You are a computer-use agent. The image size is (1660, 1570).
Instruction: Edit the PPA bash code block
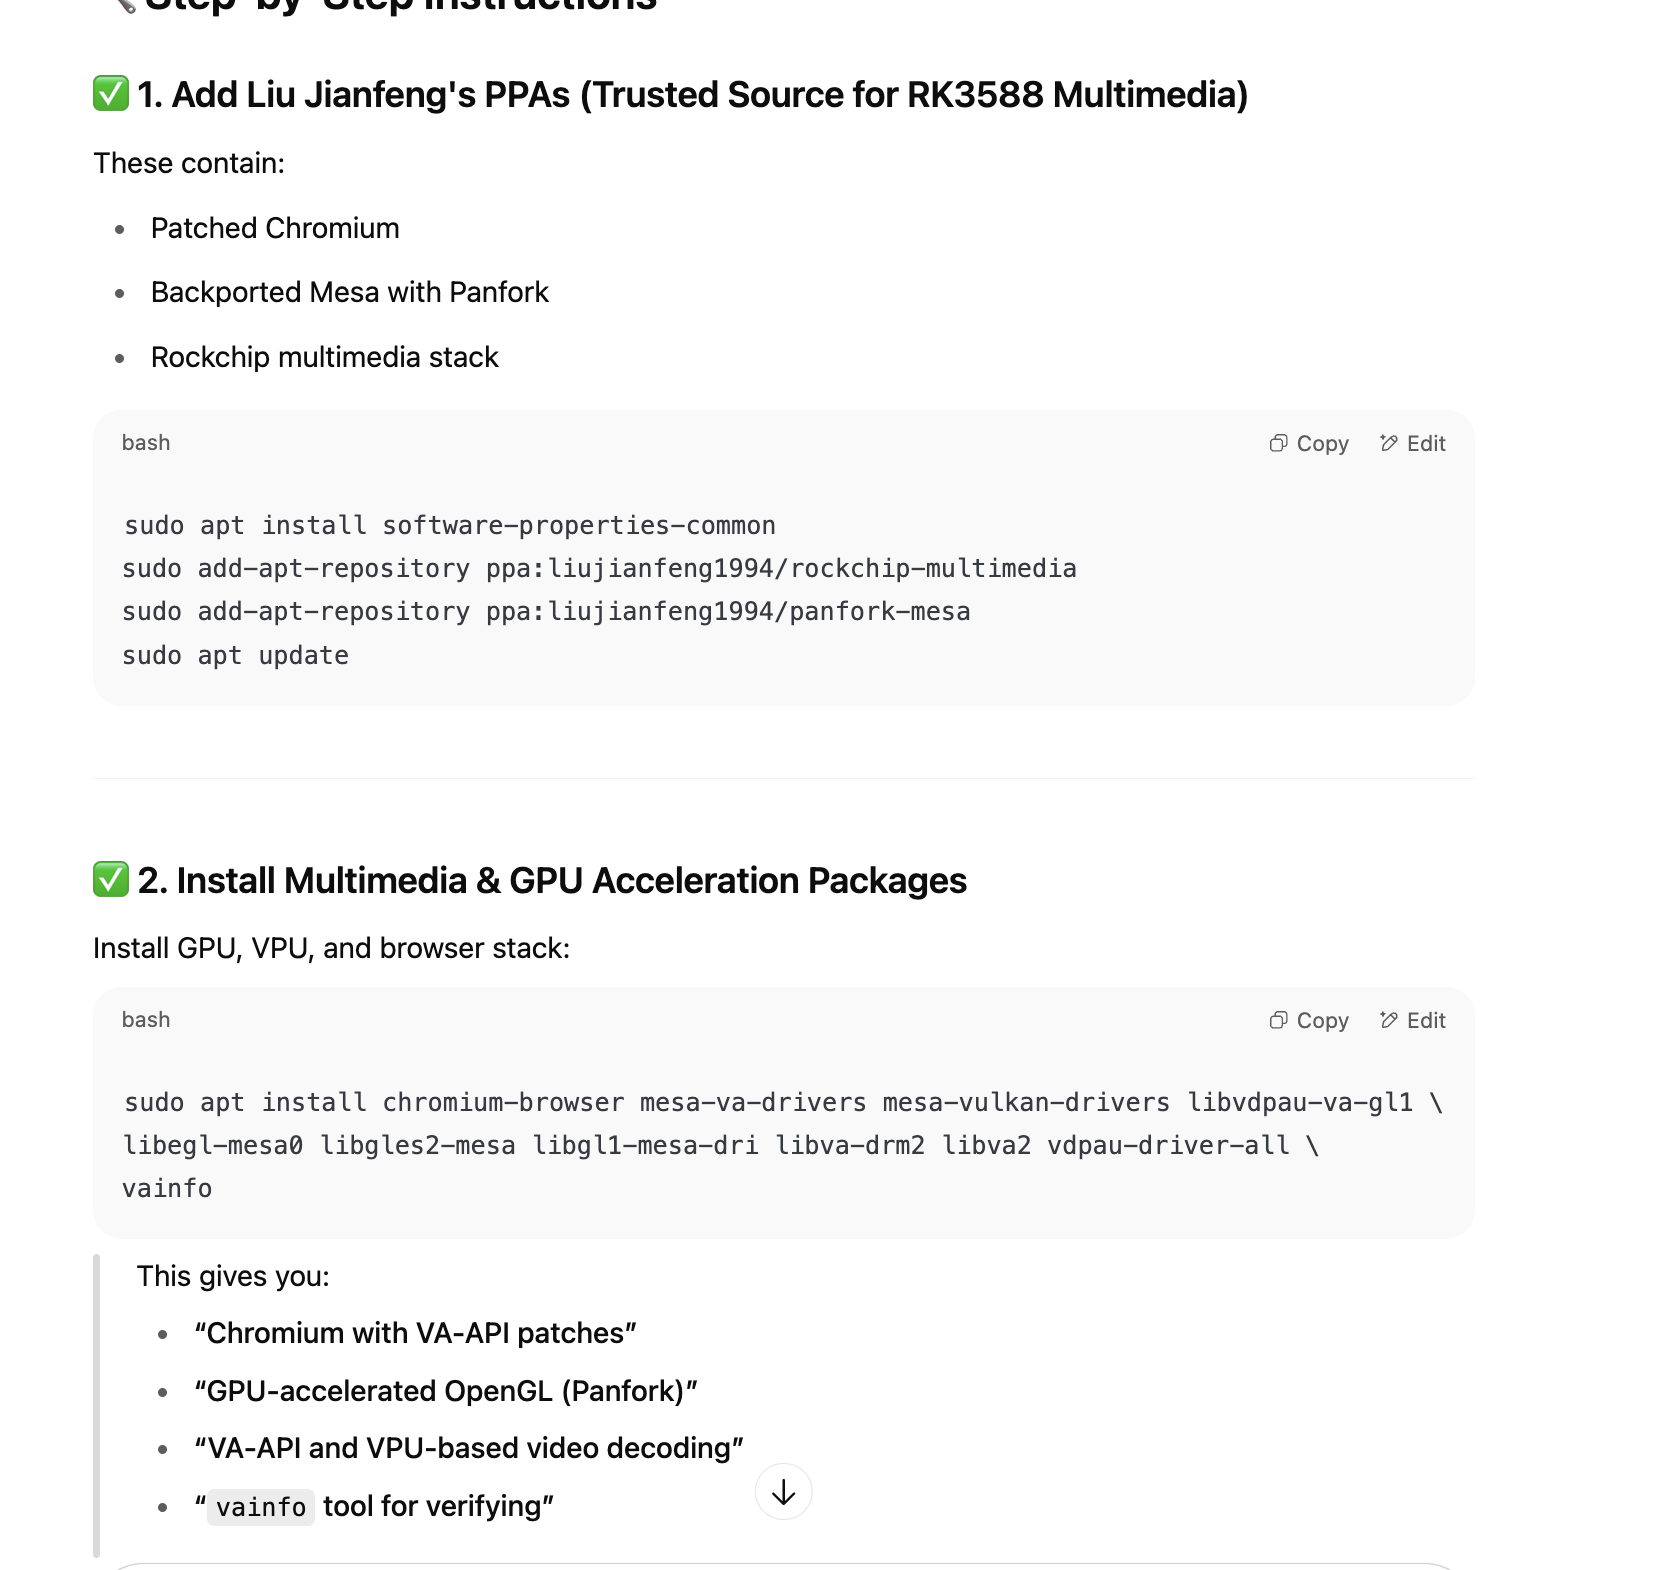(x=1413, y=443)
